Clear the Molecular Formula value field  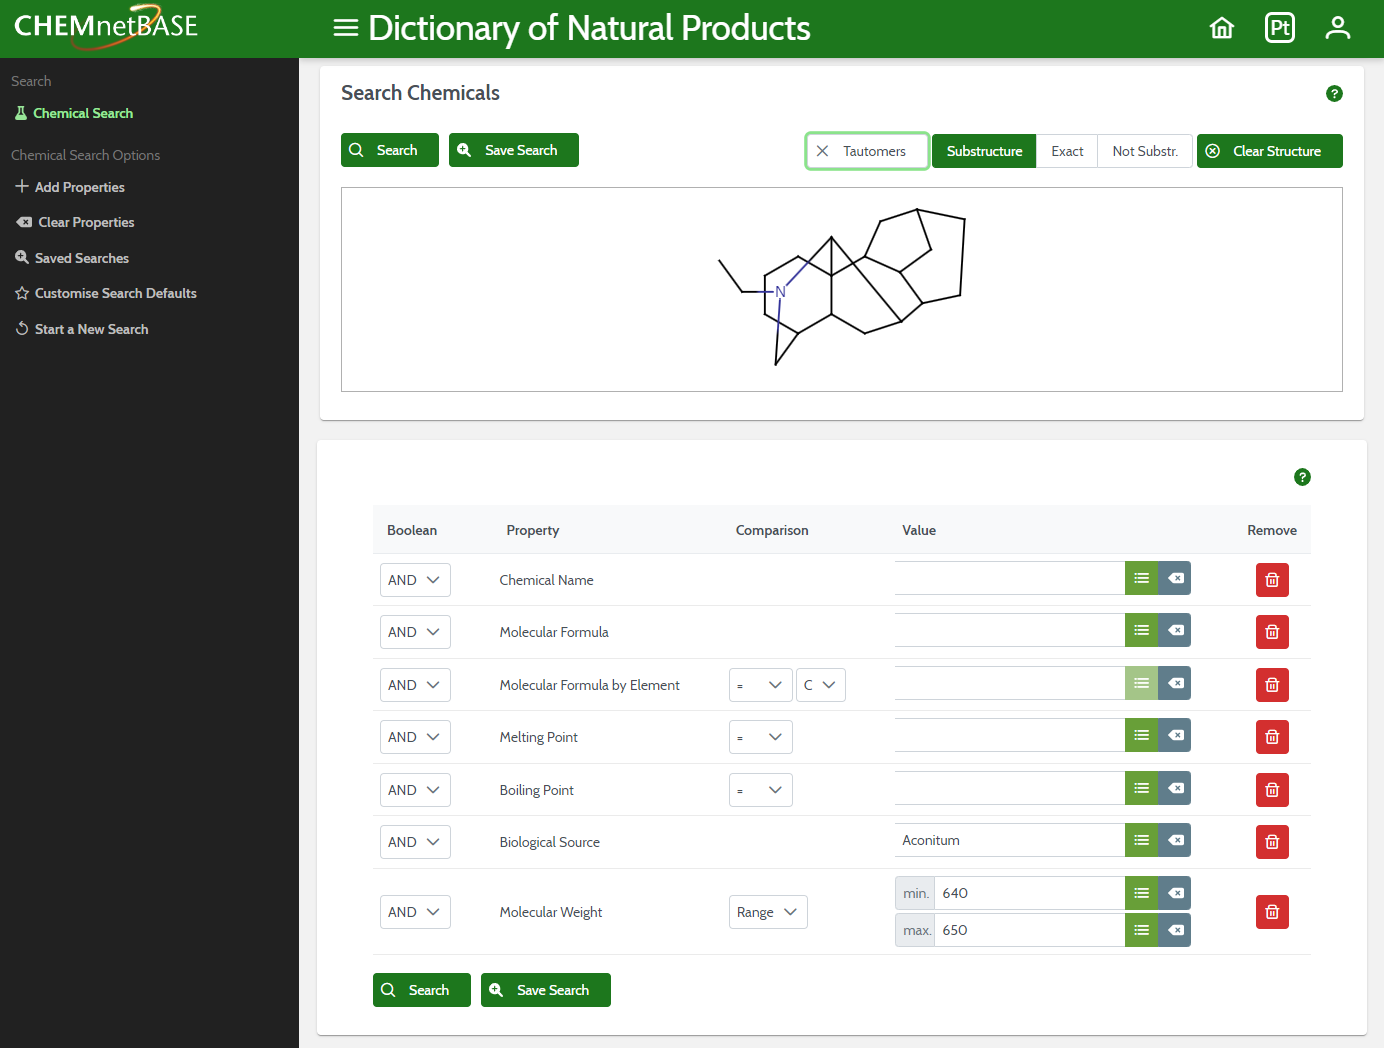pos(1175,630)
